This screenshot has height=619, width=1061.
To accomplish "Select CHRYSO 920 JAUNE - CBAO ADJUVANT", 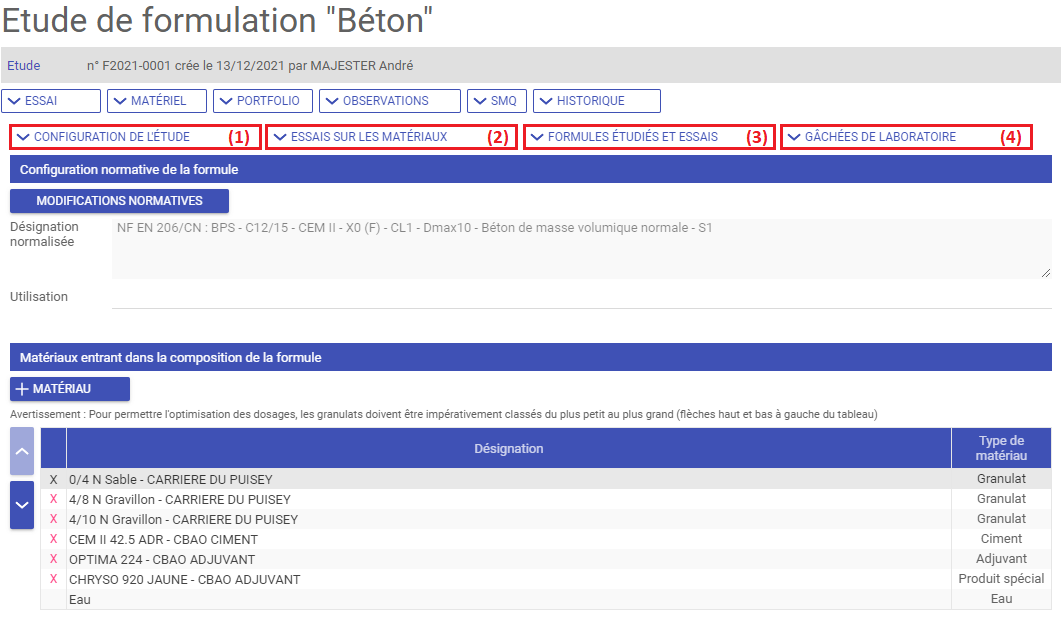I will tap(509, 579).
